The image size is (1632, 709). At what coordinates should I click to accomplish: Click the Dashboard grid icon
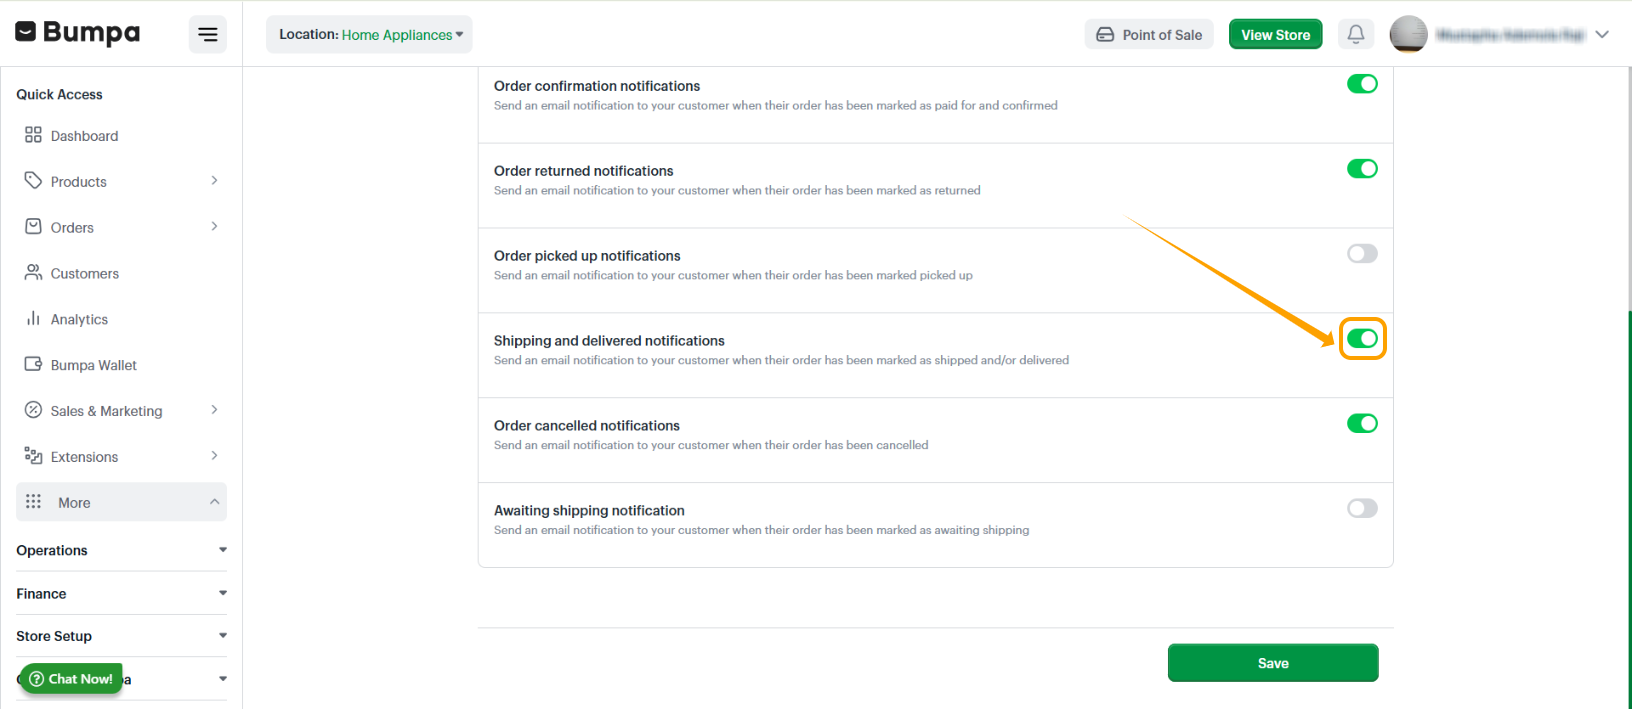pos(33,135)
